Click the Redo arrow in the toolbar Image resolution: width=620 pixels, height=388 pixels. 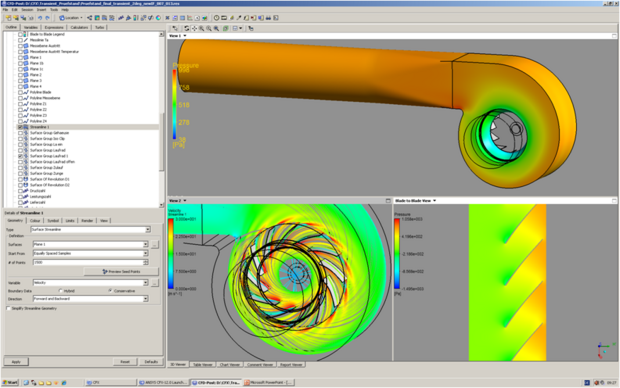[x=47, y=18]
